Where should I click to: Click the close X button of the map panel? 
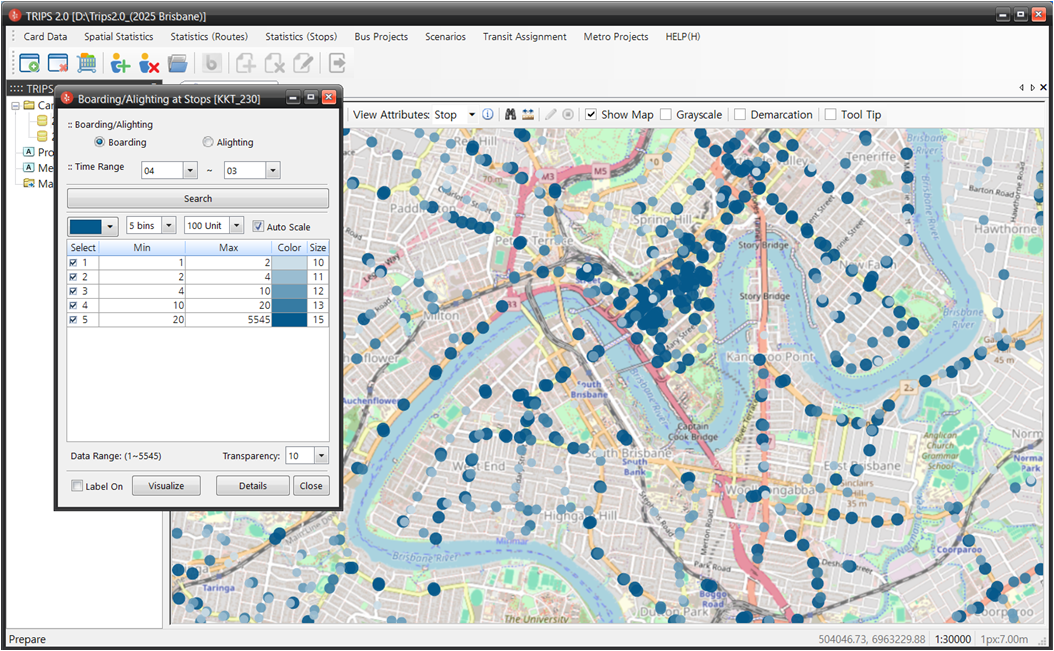pos(1043,87)
